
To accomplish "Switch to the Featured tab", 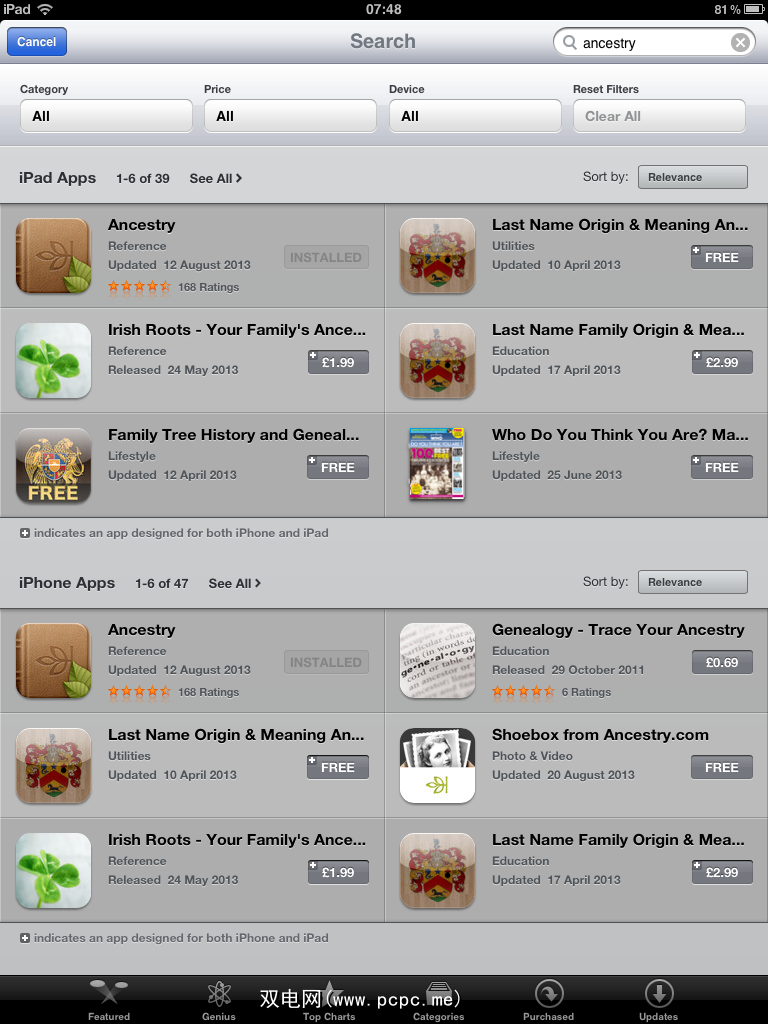I will (109, 1000).
